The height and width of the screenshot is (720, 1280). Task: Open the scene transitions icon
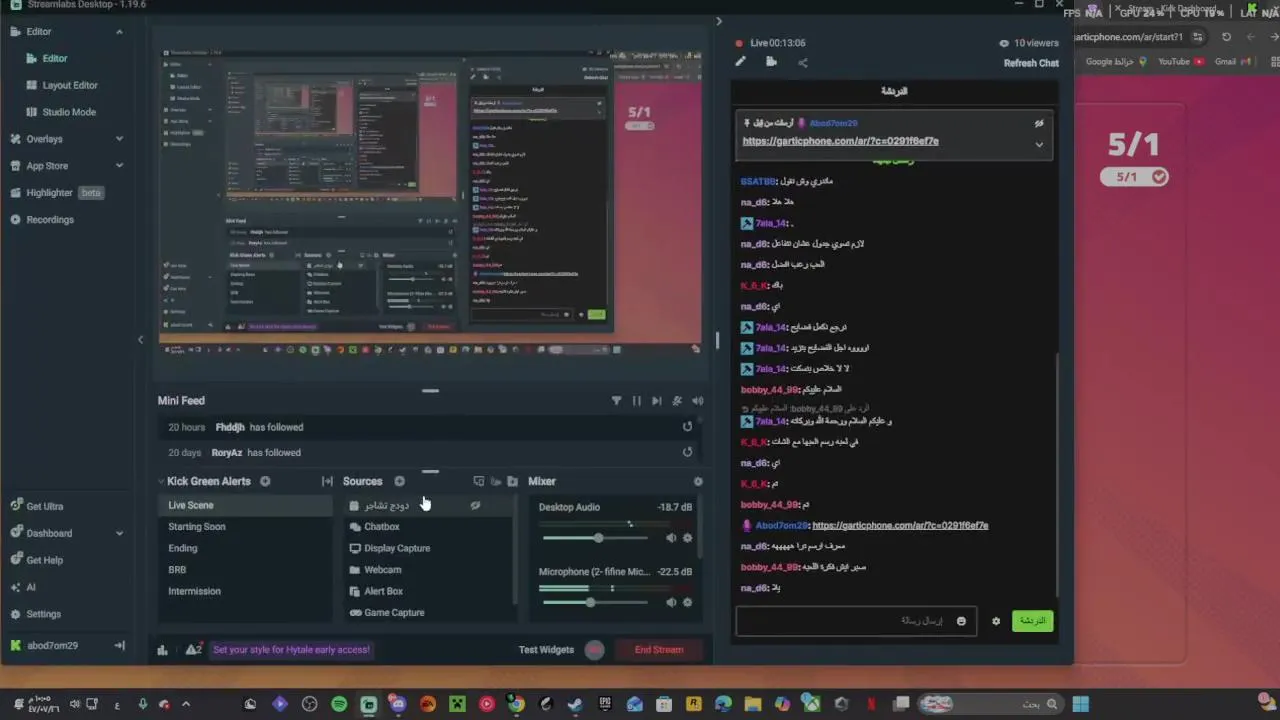click(327, 481)
